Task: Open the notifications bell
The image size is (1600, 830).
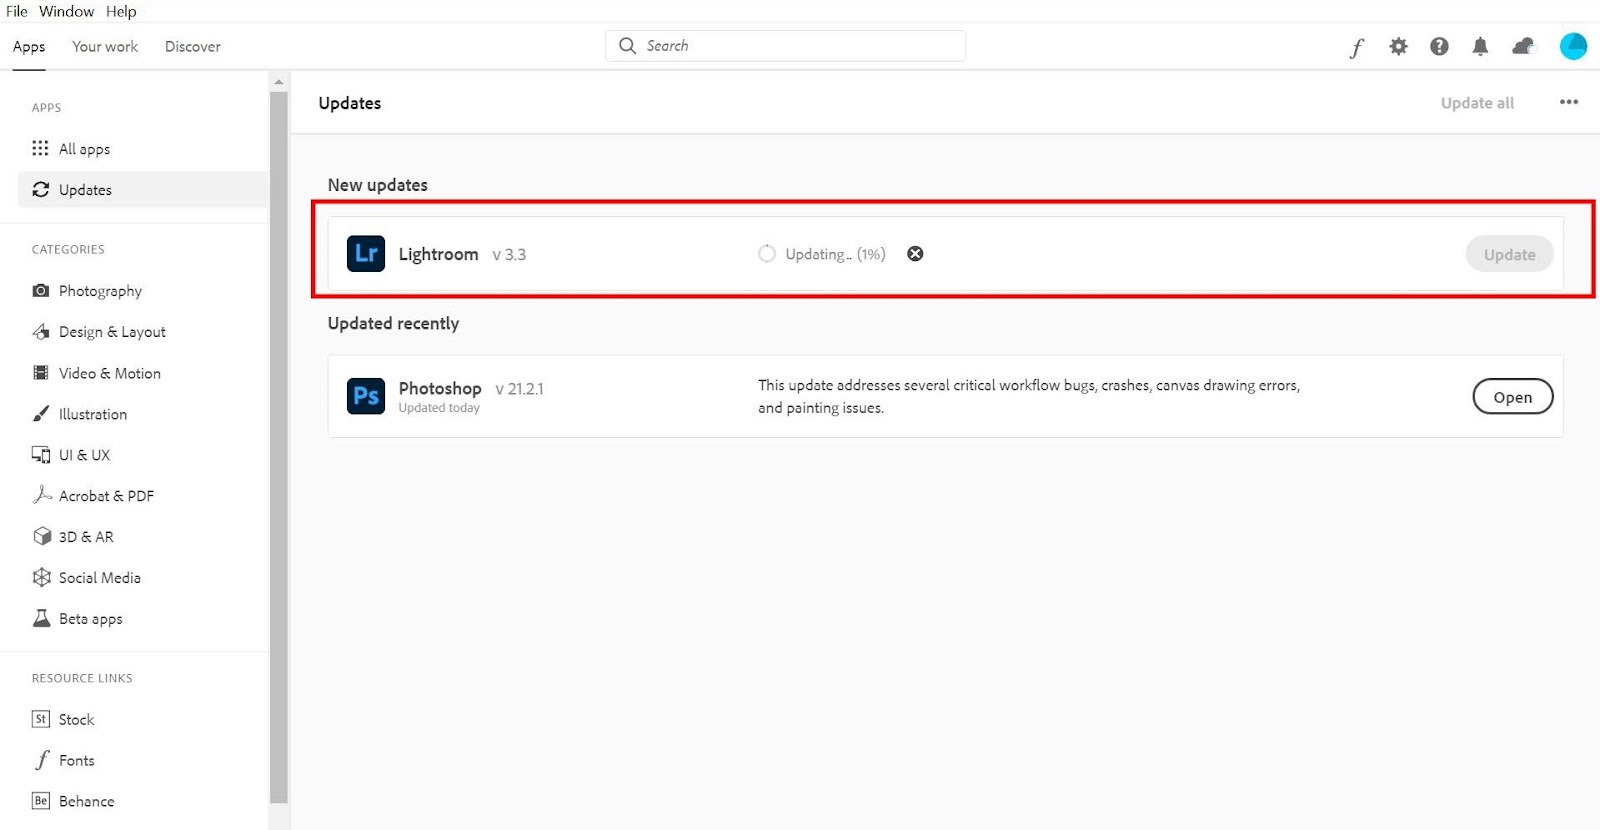Action: coord(1480,46)
